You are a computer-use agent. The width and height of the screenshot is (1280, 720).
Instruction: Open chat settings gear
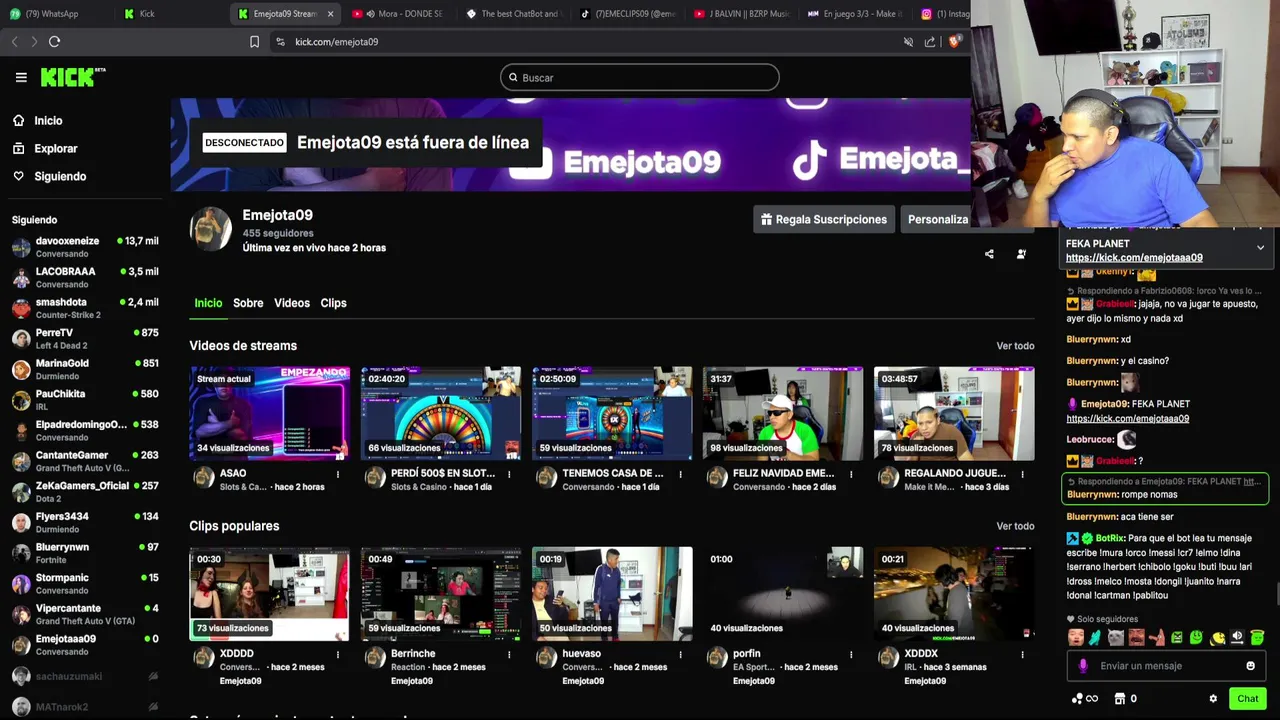coord(1213,699)
